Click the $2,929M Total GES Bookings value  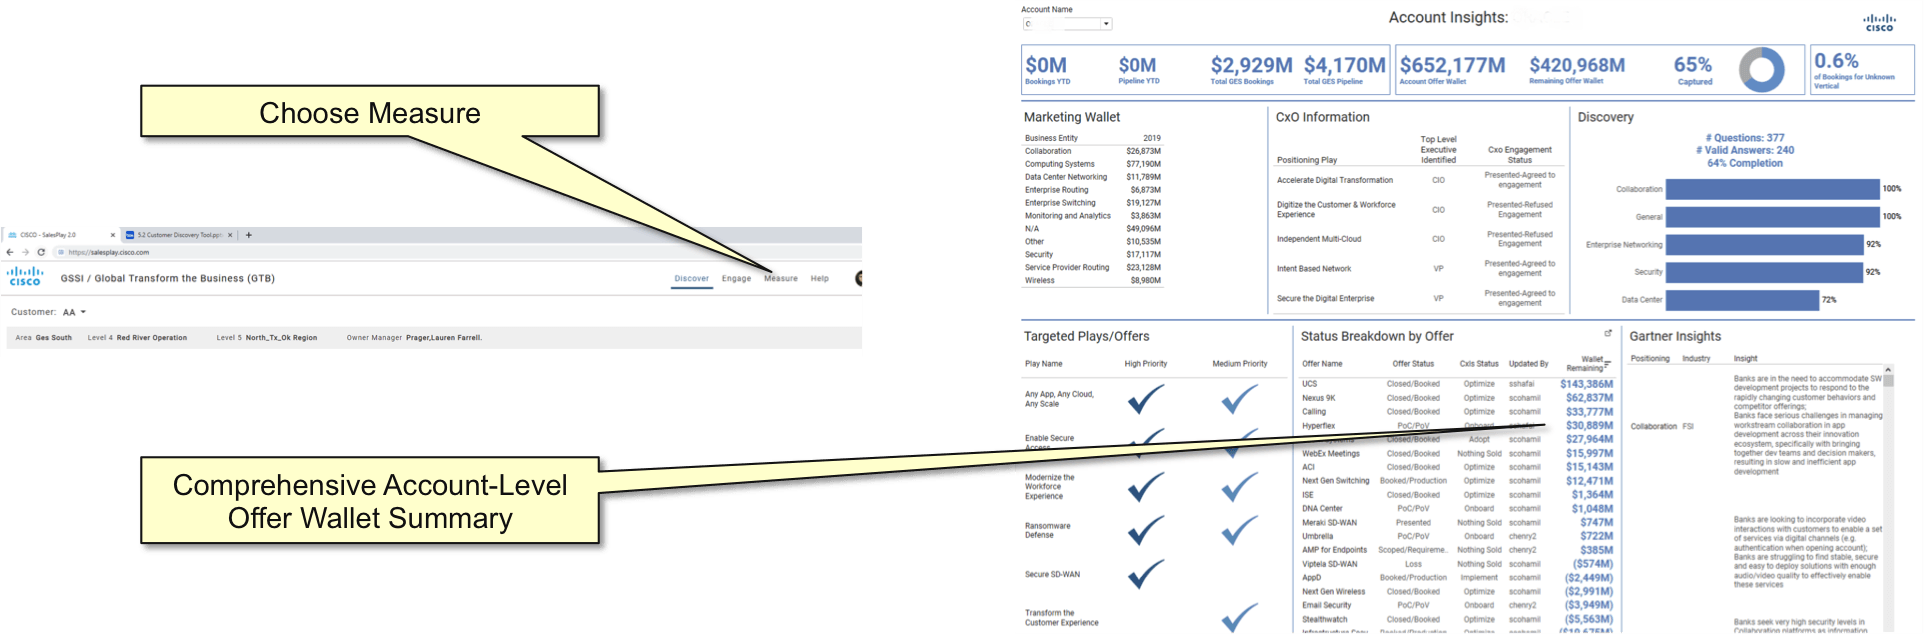point(1251,65)
